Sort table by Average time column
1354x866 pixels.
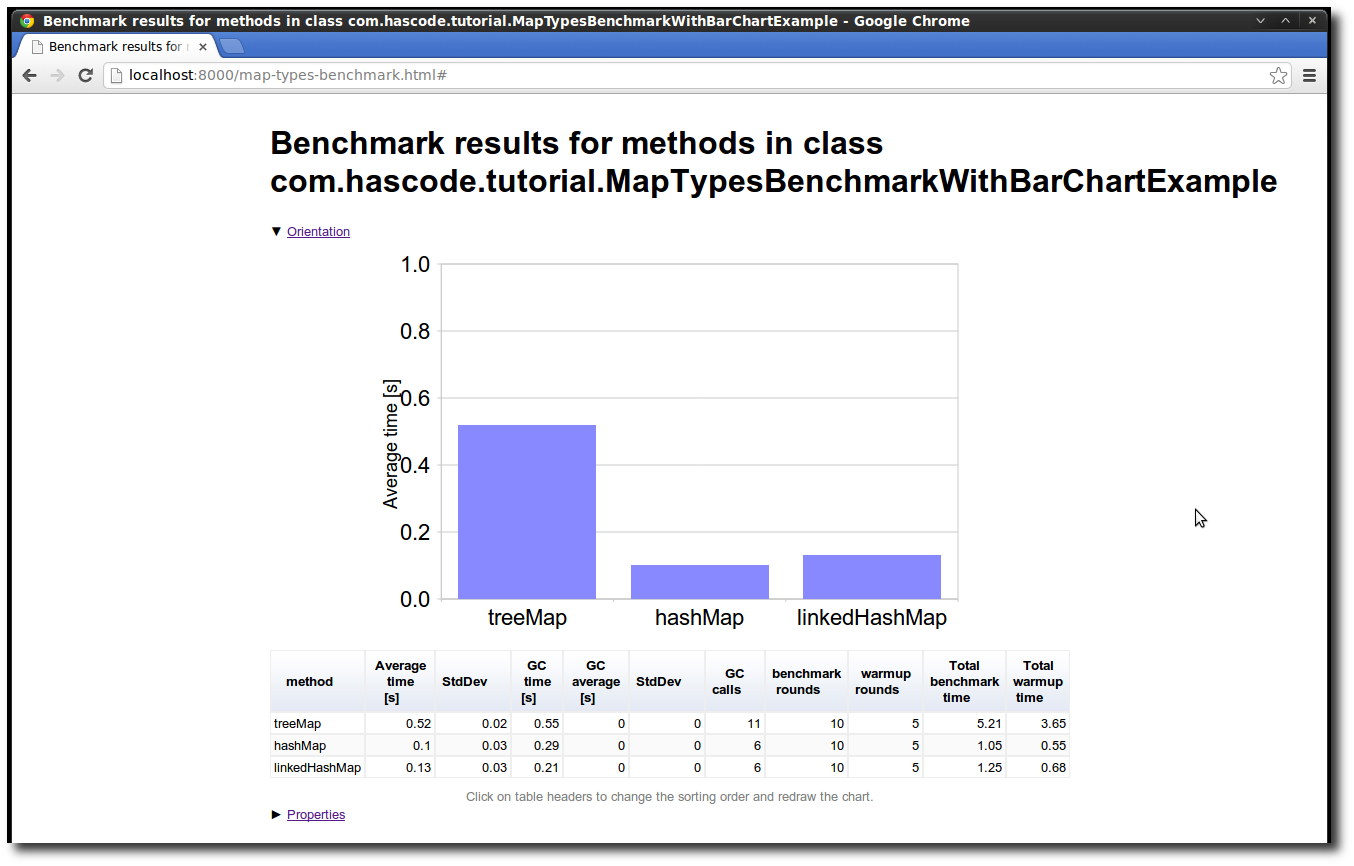coord(400,682)
